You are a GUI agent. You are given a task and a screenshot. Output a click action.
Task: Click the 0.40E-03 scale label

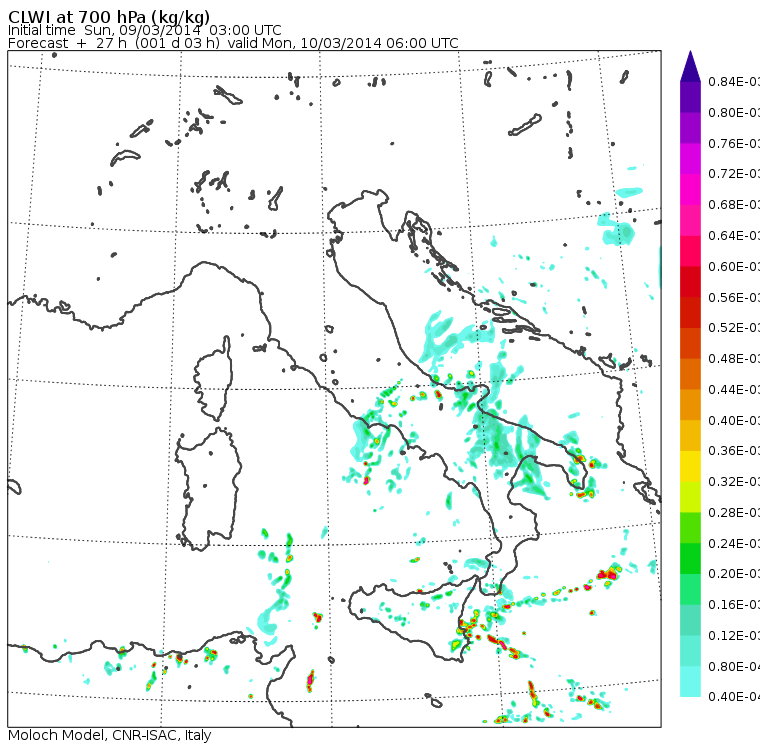(734, 420)
